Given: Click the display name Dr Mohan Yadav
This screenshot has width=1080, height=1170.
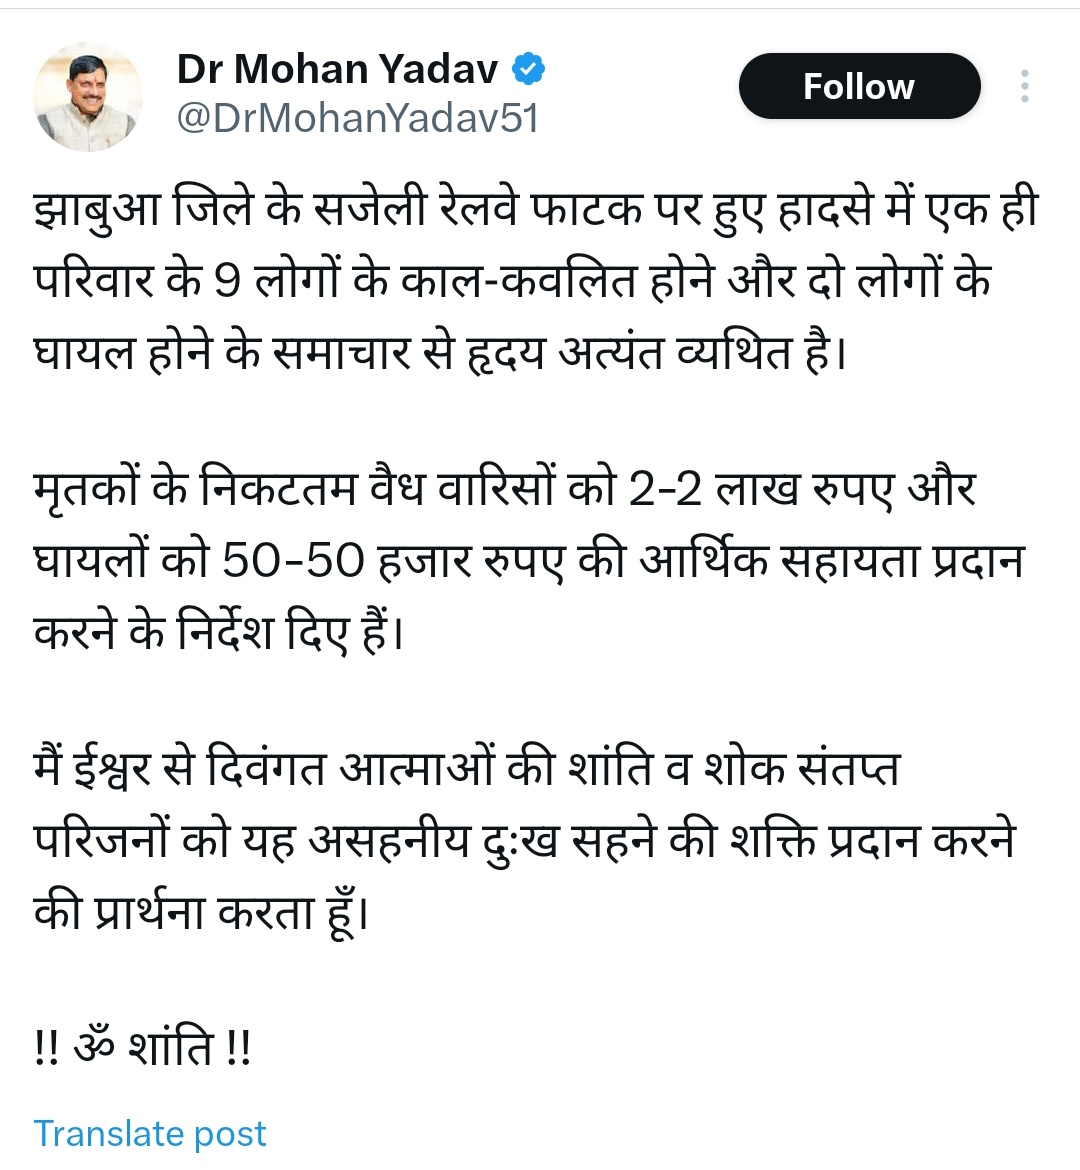Looking at the screenshot, I should [x=337, y=69].
